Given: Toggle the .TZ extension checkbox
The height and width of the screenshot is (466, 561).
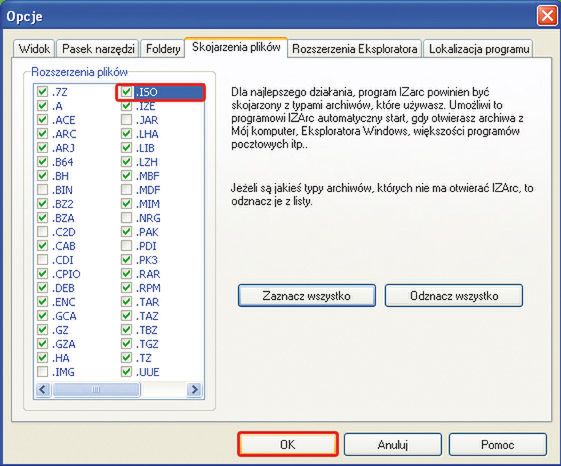Looking at the screenshot, I should click(126, 357).
